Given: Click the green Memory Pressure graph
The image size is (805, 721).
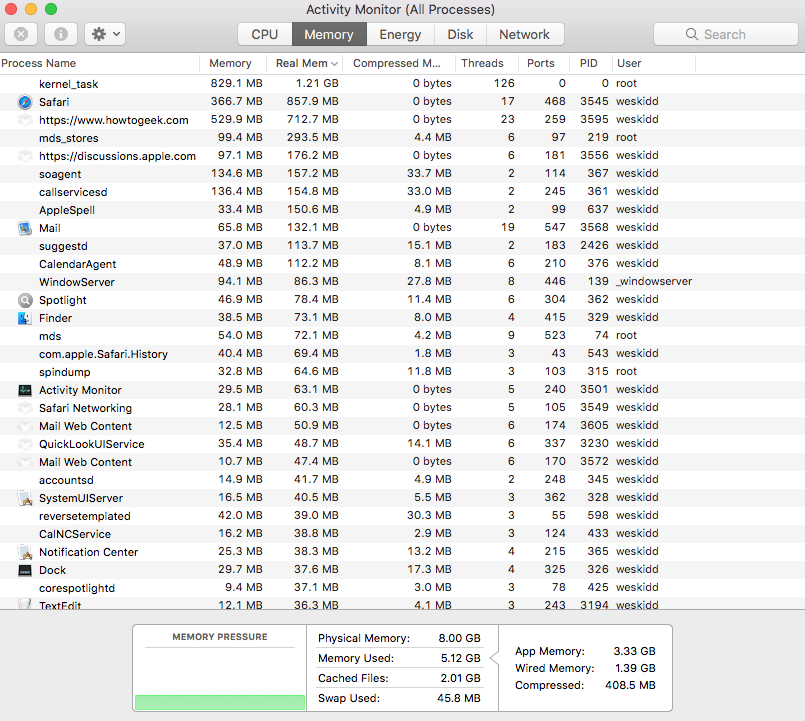Looking at the screenshot, I should (x=220, y=702).
